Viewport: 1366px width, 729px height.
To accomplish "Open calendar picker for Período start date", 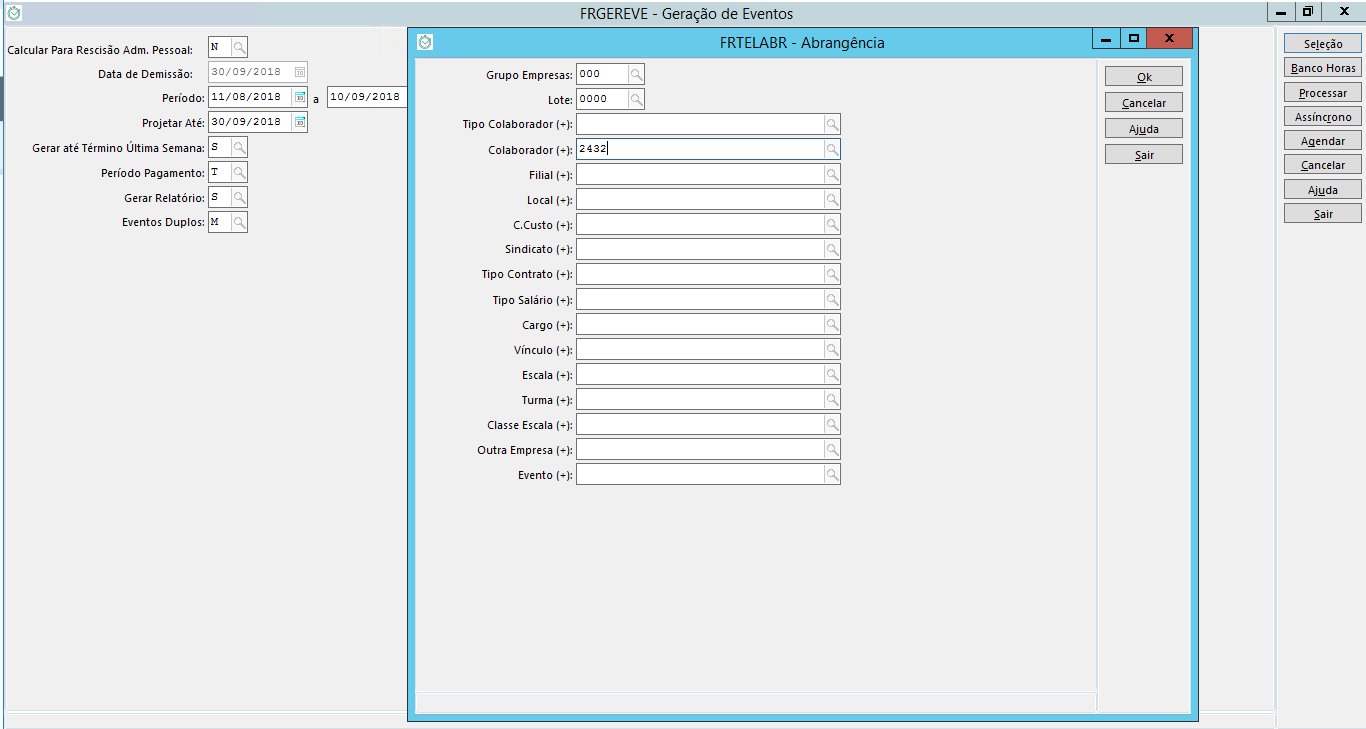I will 299,97.
